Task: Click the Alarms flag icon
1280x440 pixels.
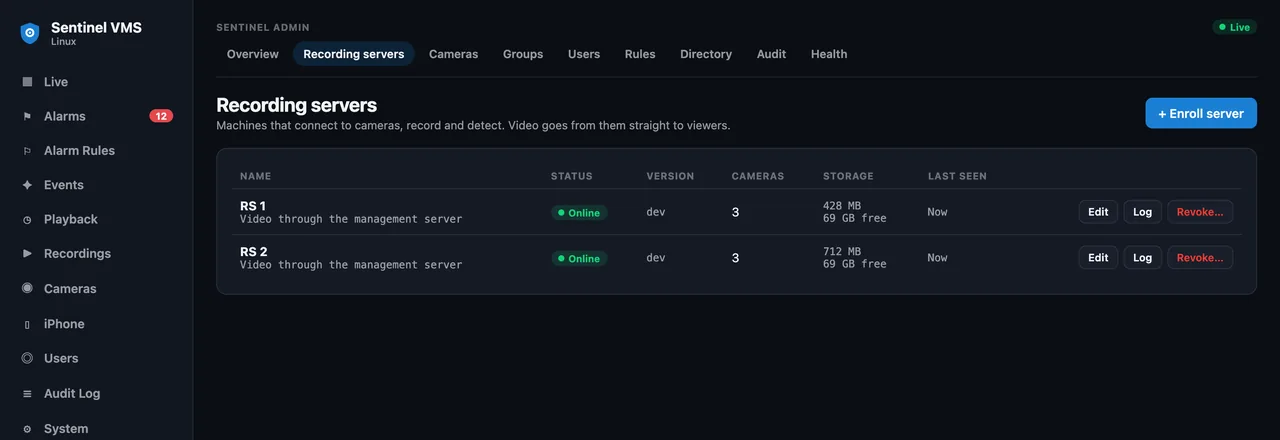Action: (x=27, y=116)
